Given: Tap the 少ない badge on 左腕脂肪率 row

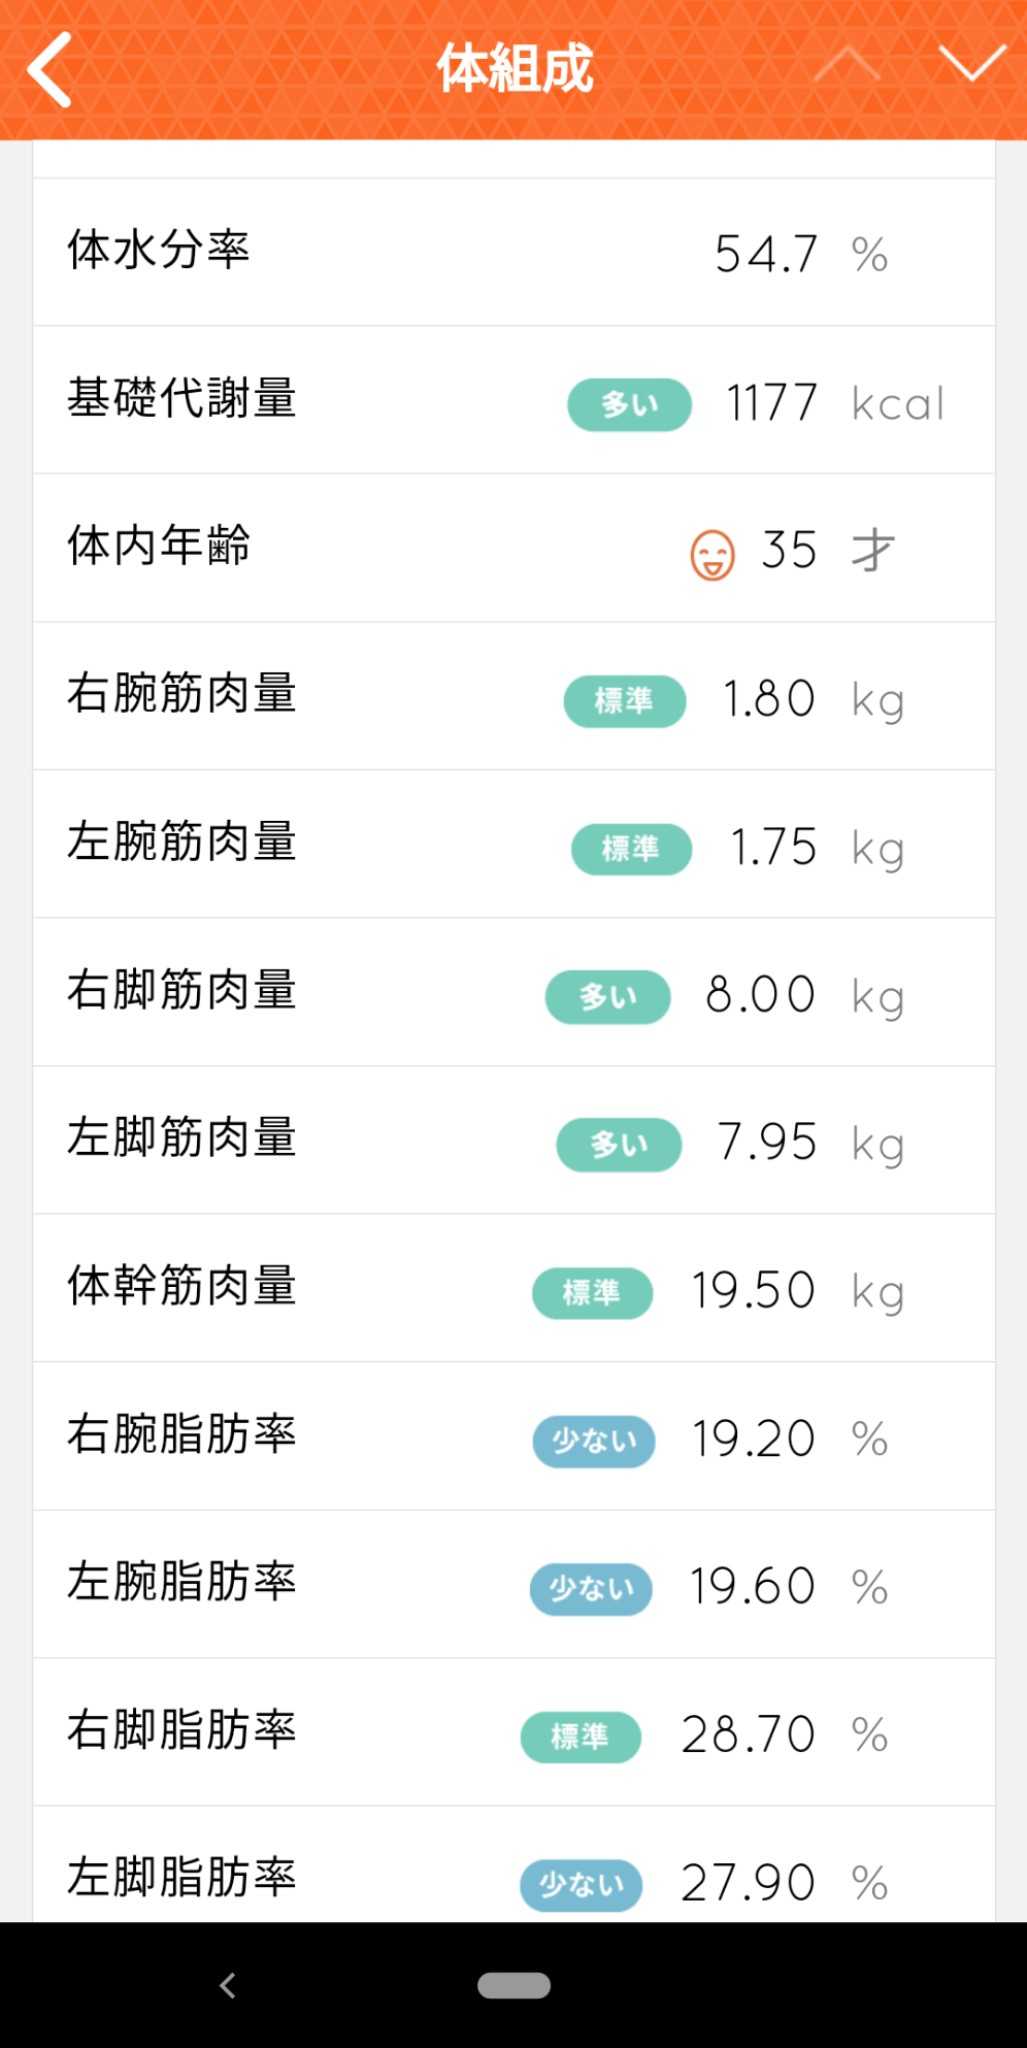Looking at the screenshot, I should pos(591,1588).
